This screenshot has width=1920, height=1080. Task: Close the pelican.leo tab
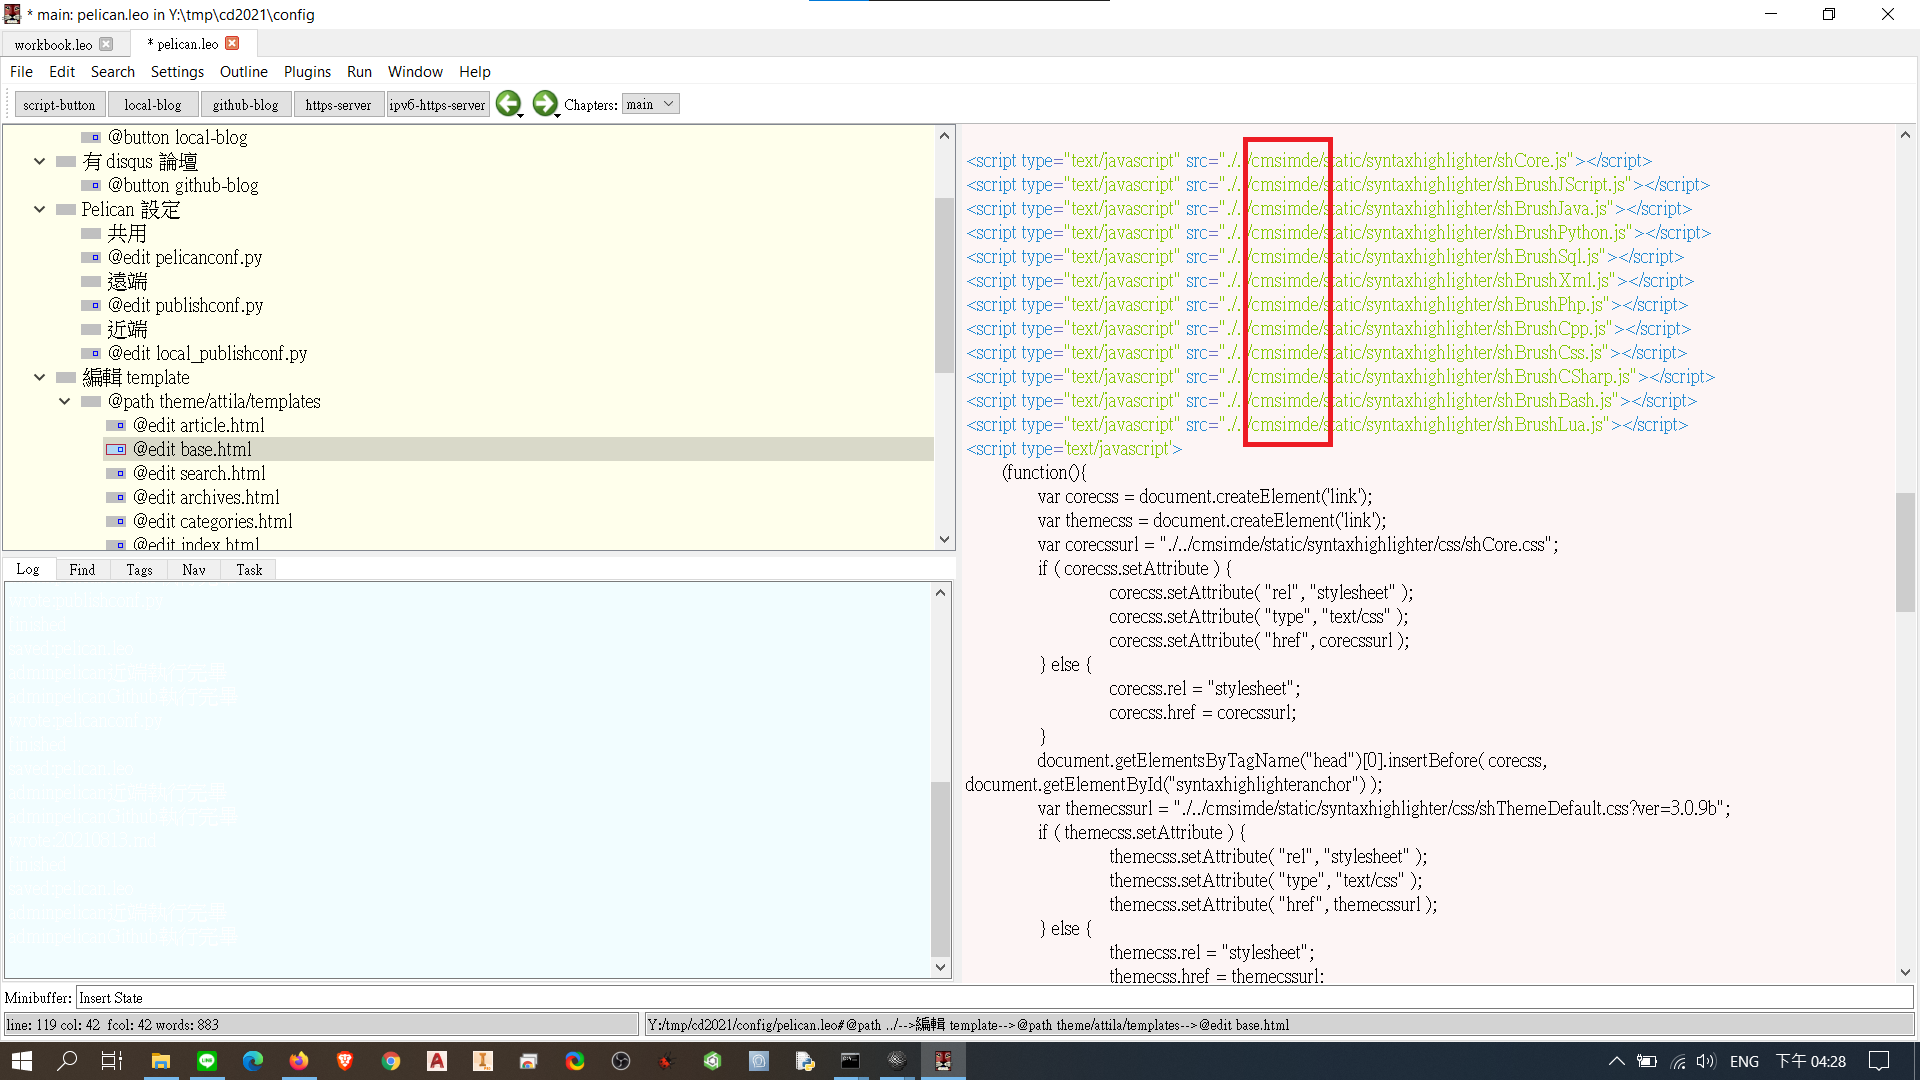click(232, 43)
